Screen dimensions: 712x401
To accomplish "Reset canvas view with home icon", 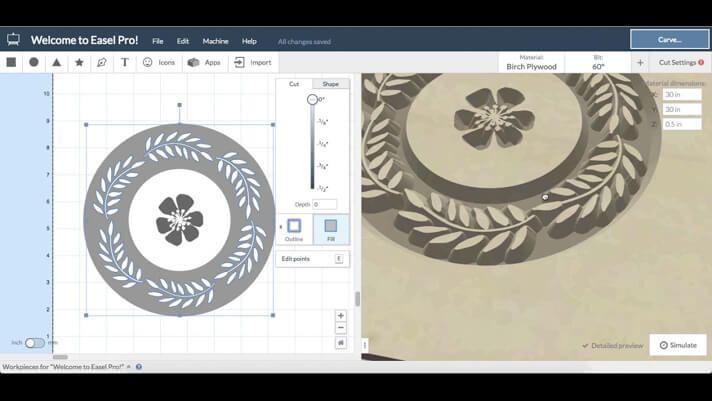I will (341, 343).
